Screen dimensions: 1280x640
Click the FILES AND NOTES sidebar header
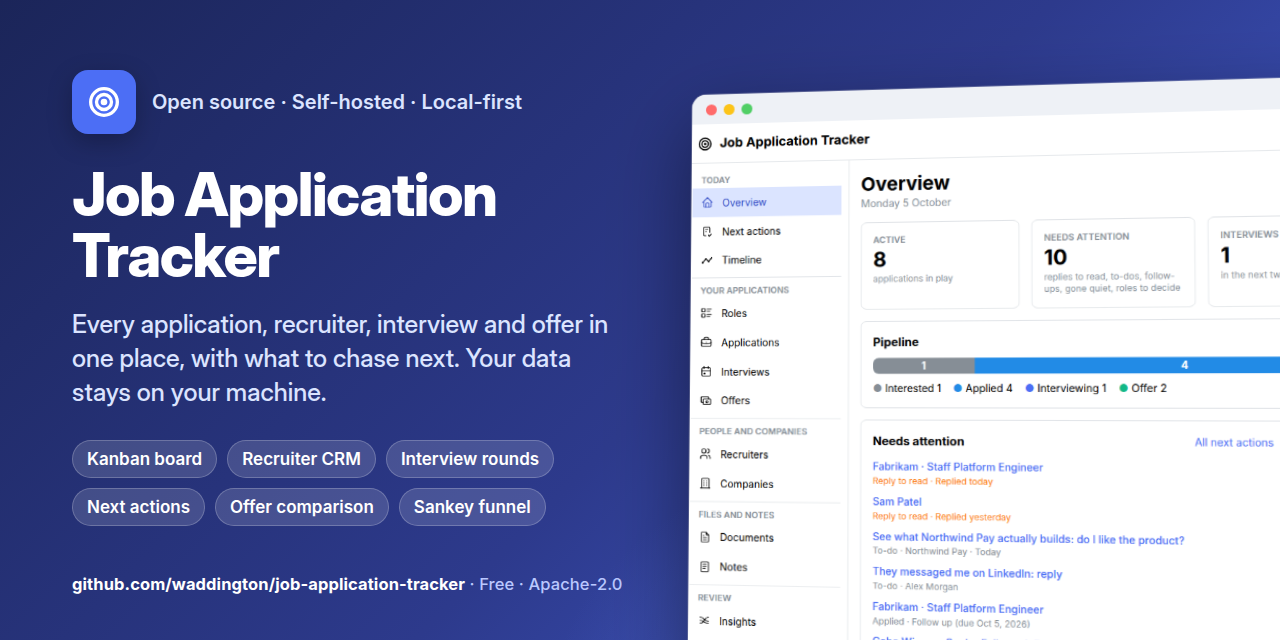point(736,515)
